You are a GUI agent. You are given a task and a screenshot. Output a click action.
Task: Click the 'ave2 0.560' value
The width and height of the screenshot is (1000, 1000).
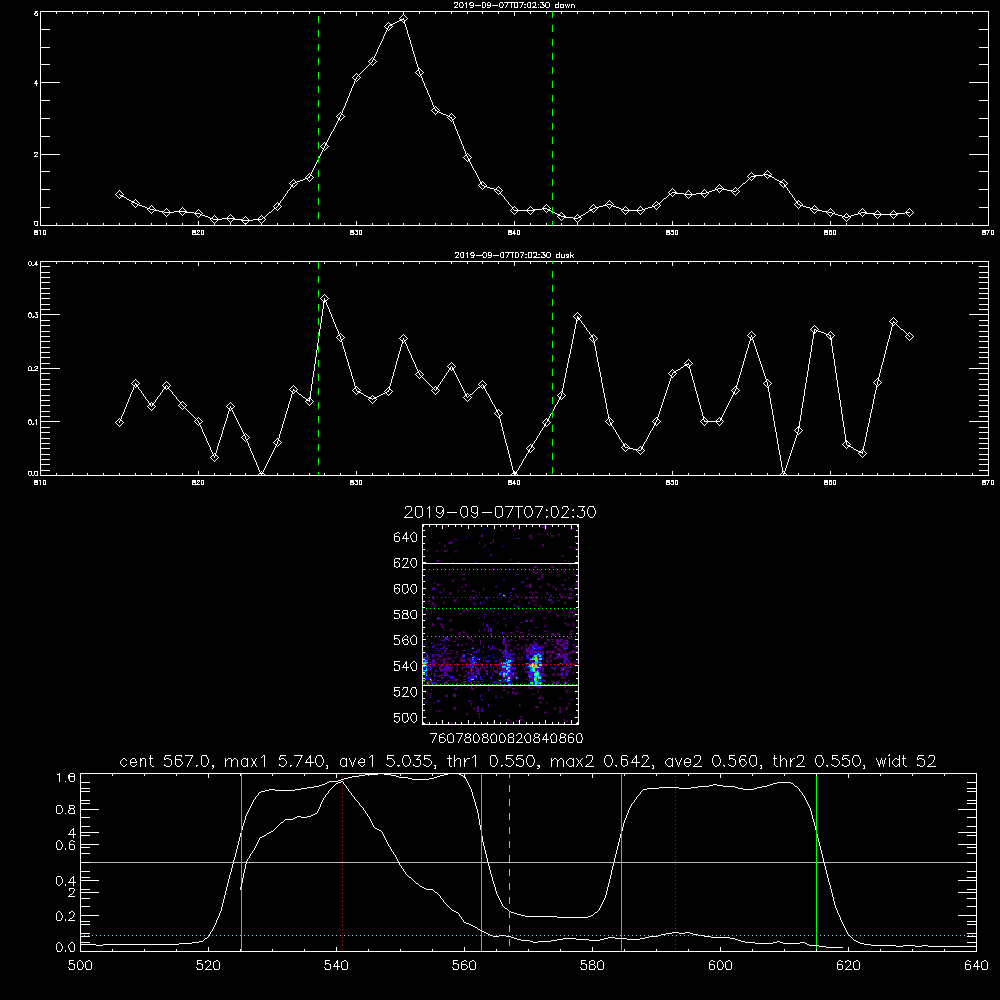(x=712, y=761)
